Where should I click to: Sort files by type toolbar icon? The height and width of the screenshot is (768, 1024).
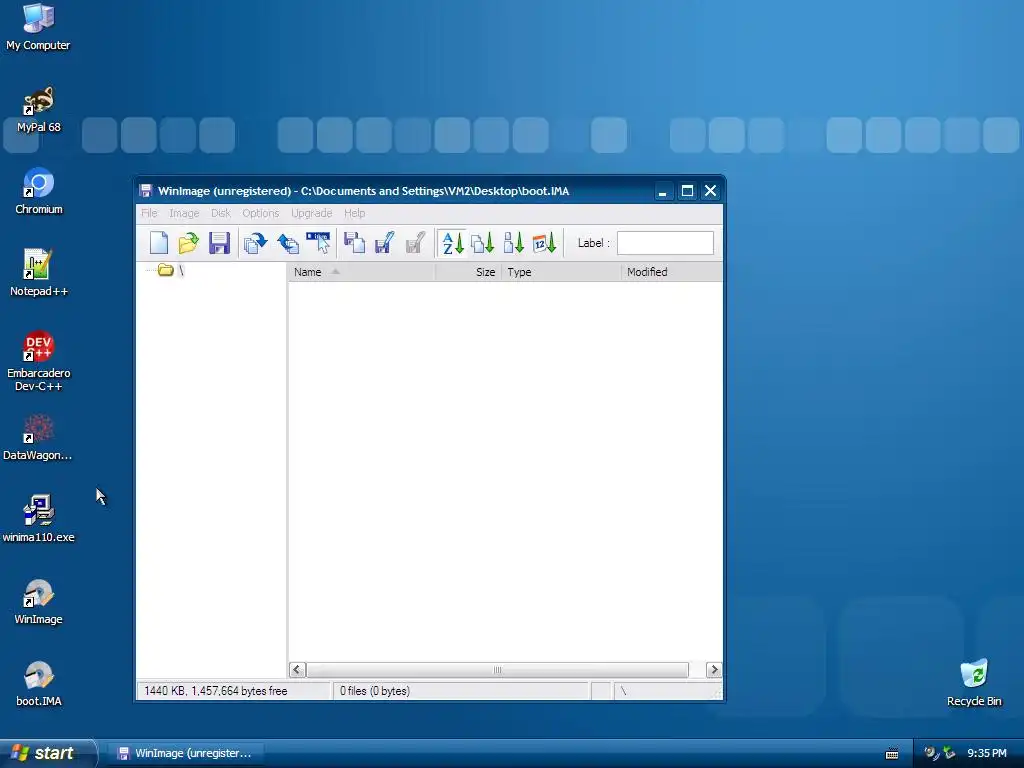483,243
